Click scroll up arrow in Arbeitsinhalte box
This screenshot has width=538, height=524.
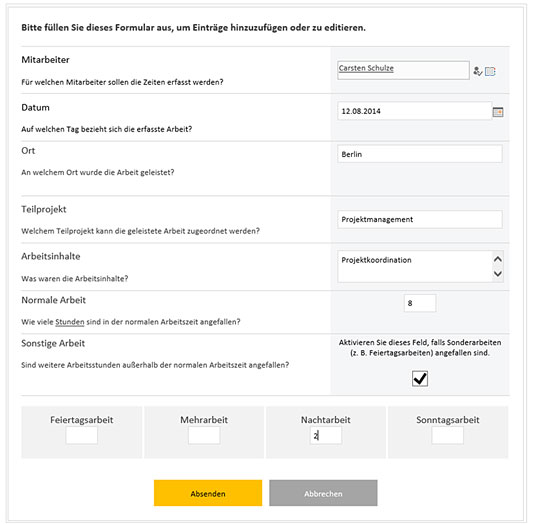498,259
